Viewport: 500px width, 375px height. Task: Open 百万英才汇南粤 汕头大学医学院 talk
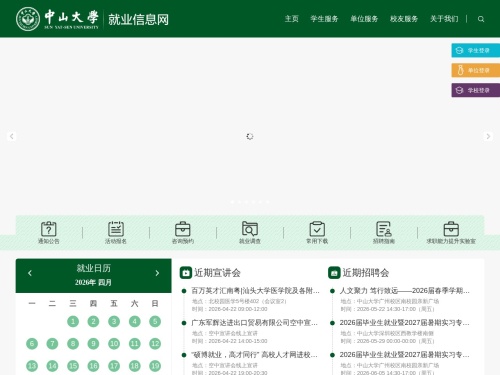click(x=255, y=291)
